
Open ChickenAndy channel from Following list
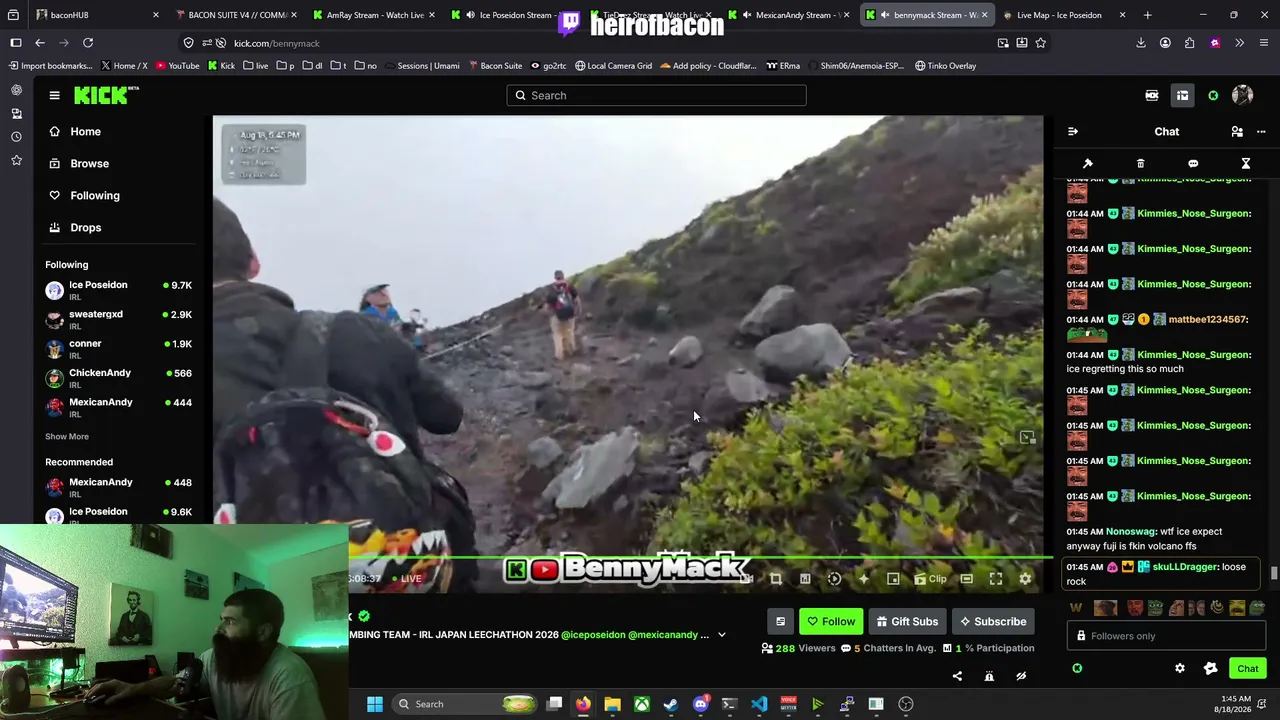pyautogui.click(x=118, y=377)
